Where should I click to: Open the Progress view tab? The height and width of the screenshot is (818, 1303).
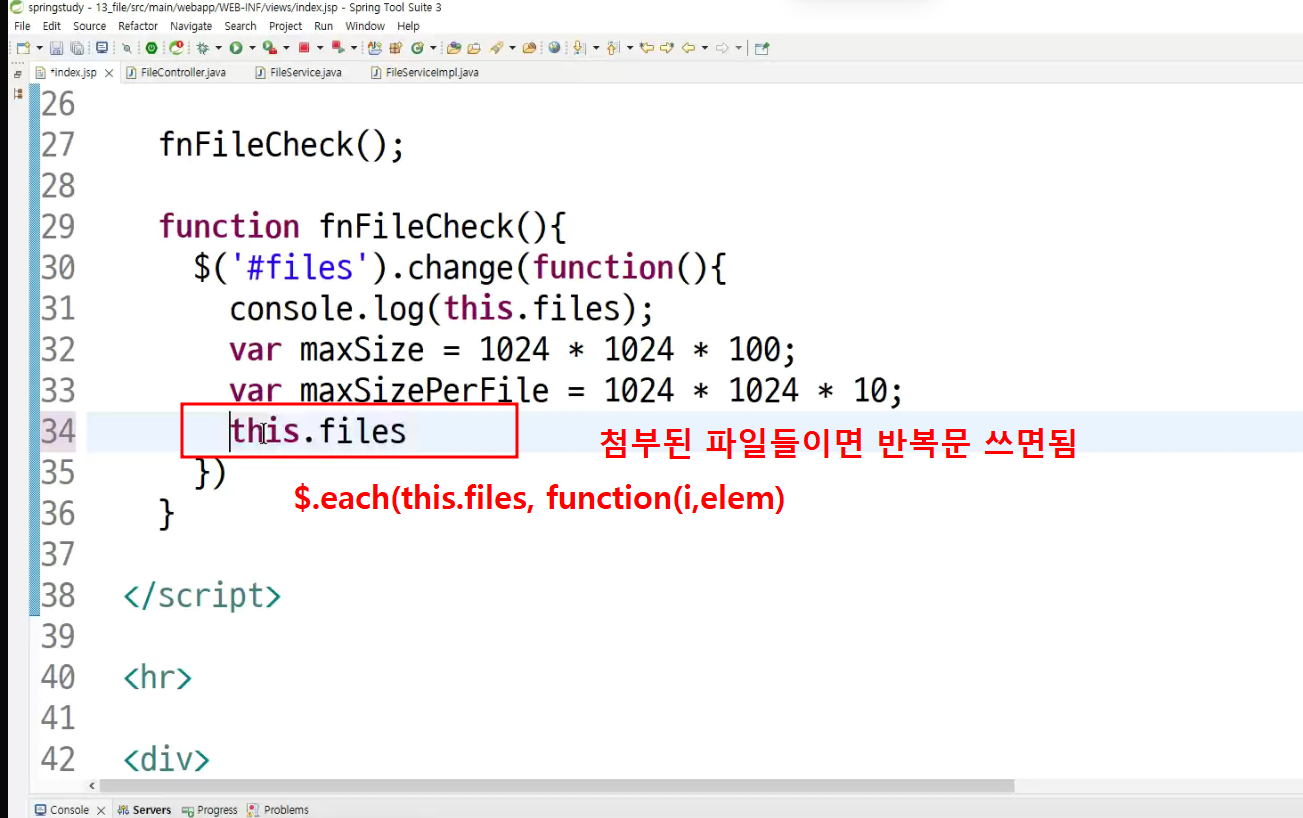[208, 810]
